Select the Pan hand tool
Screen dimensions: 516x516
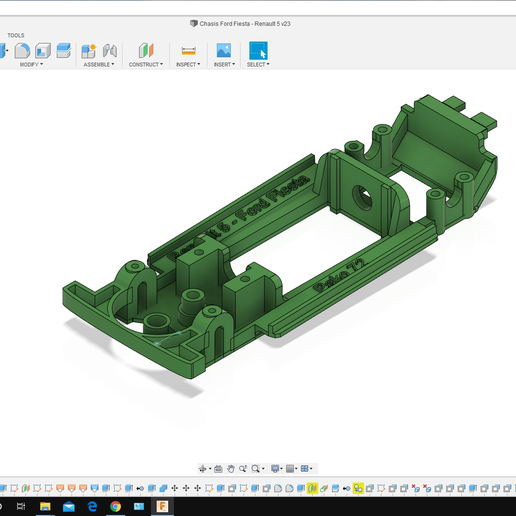(231, 469)
